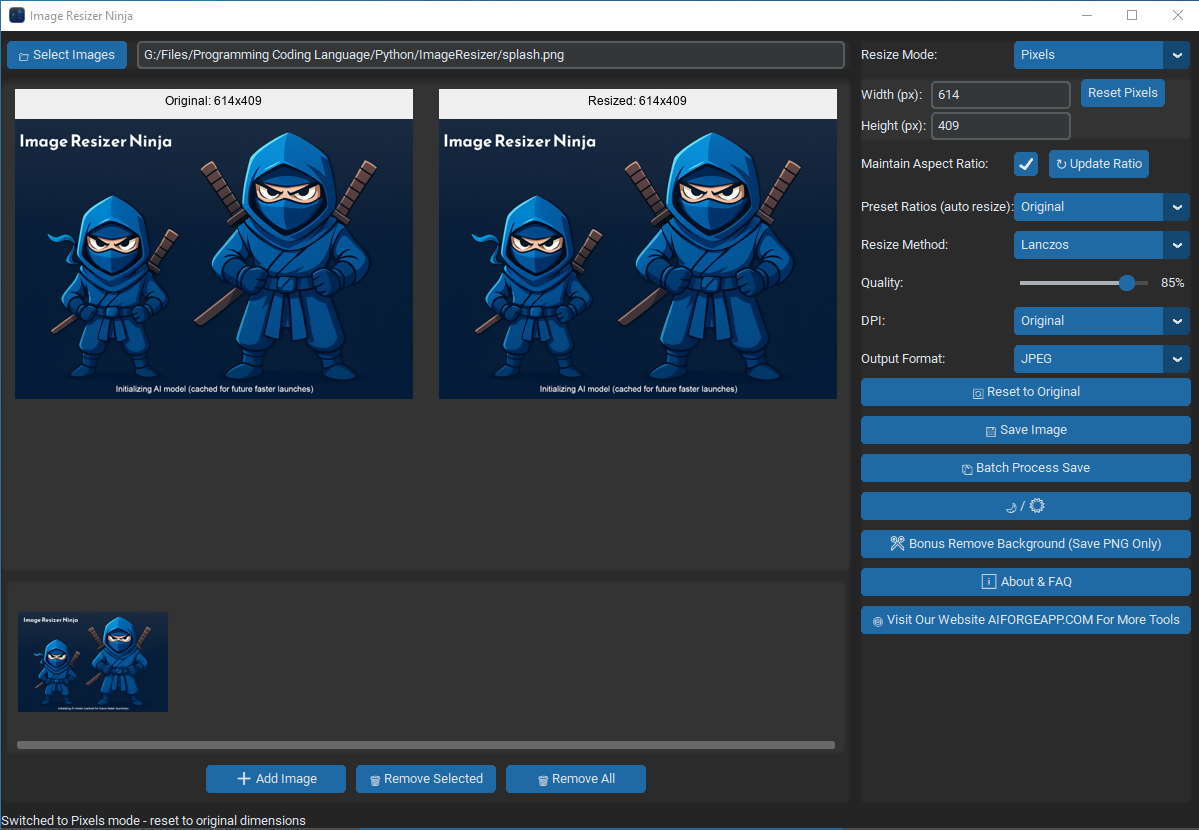Image resolution: width=1199 pixels, height=830 pixels.
Task: Click the Remove All button
Action: pos(576,779)
